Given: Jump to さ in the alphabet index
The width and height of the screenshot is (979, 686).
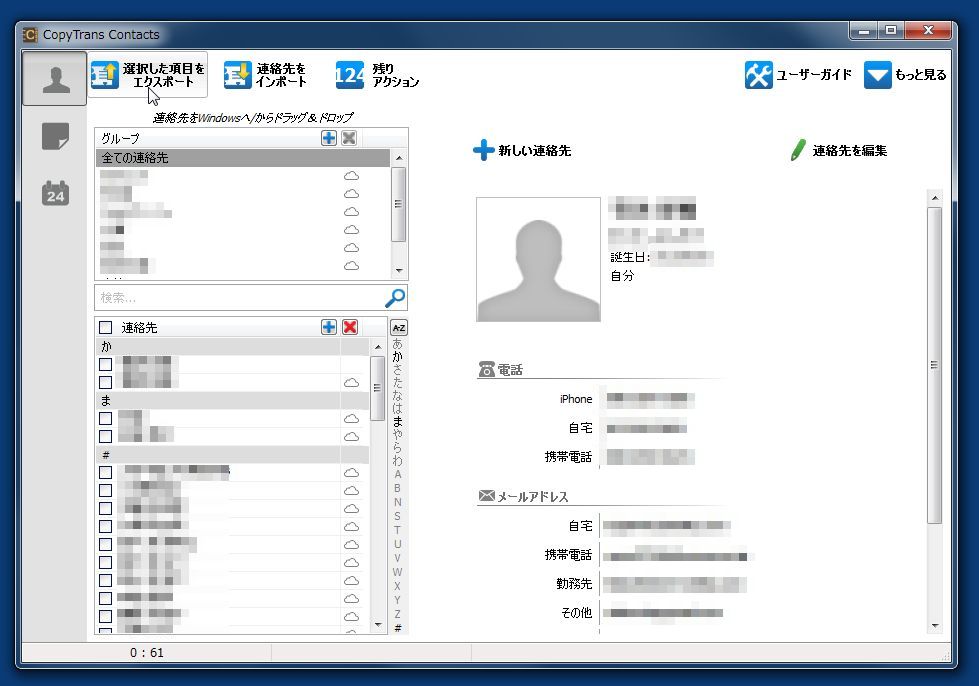Looking at the screenshot, I should point(398,370).
